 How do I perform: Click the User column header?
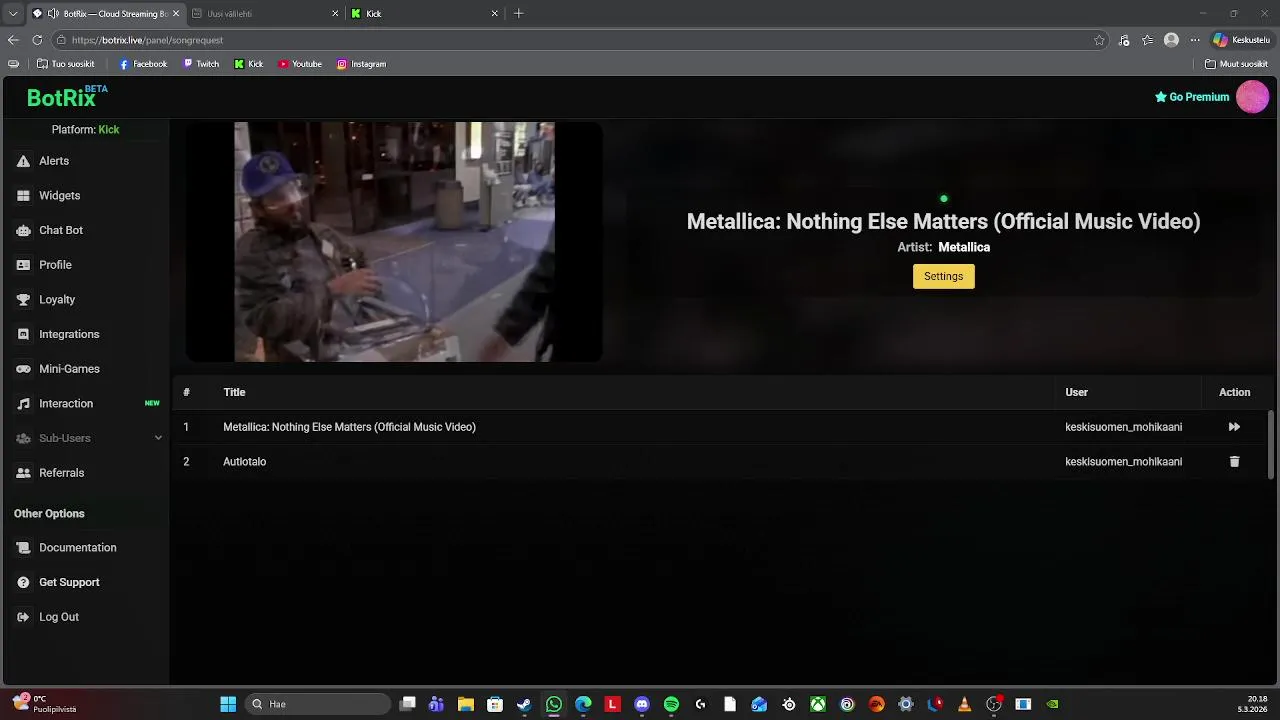click(1076, 392)
